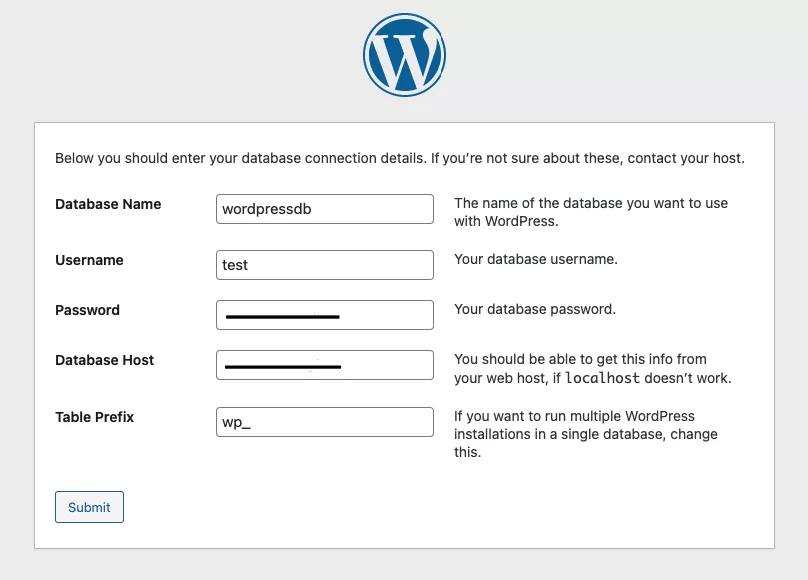Click the Password label
Image resolution: width=808 pixels, height=580 pixels.
pyautogui.click(x=87, y=310)
